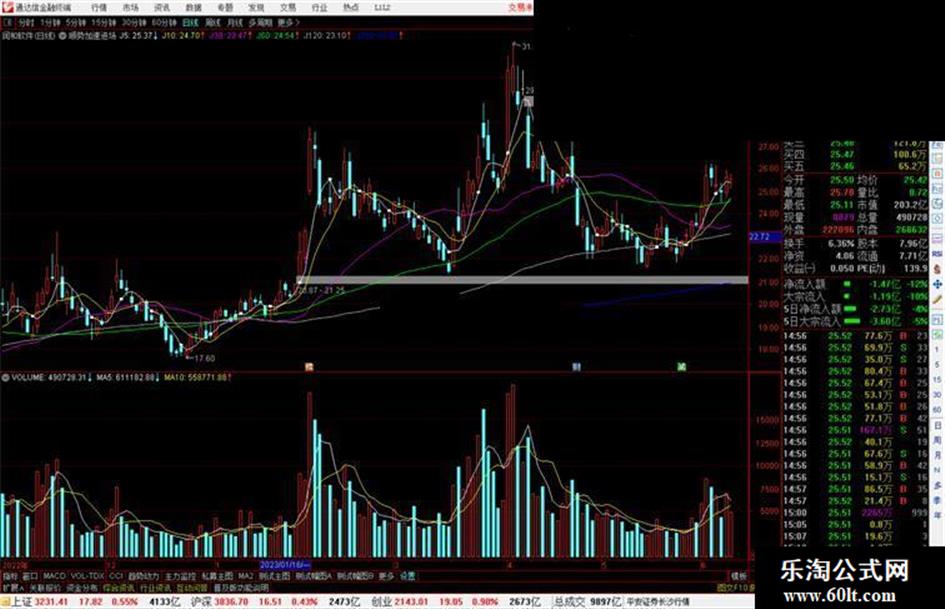Image resolution: width=945 pixels, height=609 pixels.
Task: Open the 资讯 menu
Action: [162, 8]
